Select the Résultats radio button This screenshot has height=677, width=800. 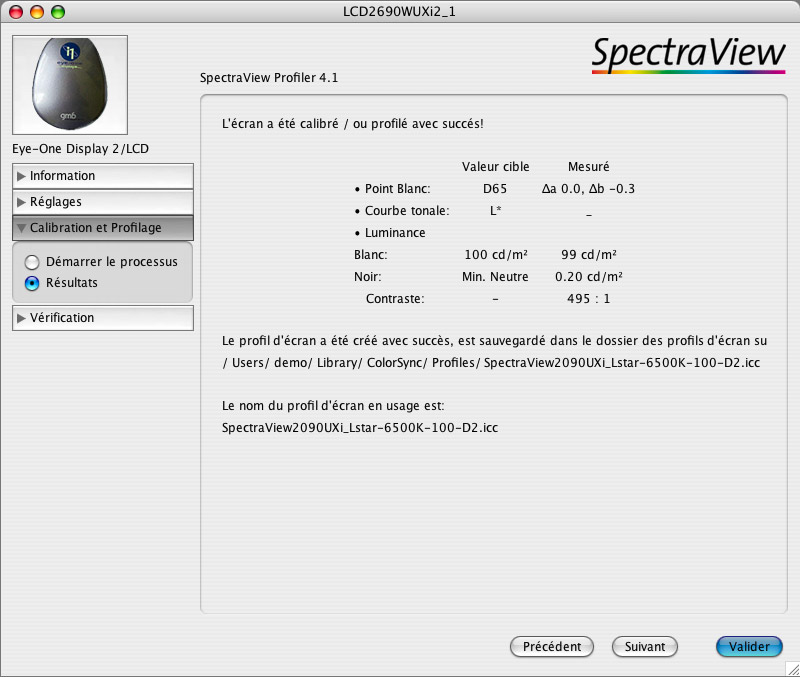pyautogui.click(x=32, y=283)
